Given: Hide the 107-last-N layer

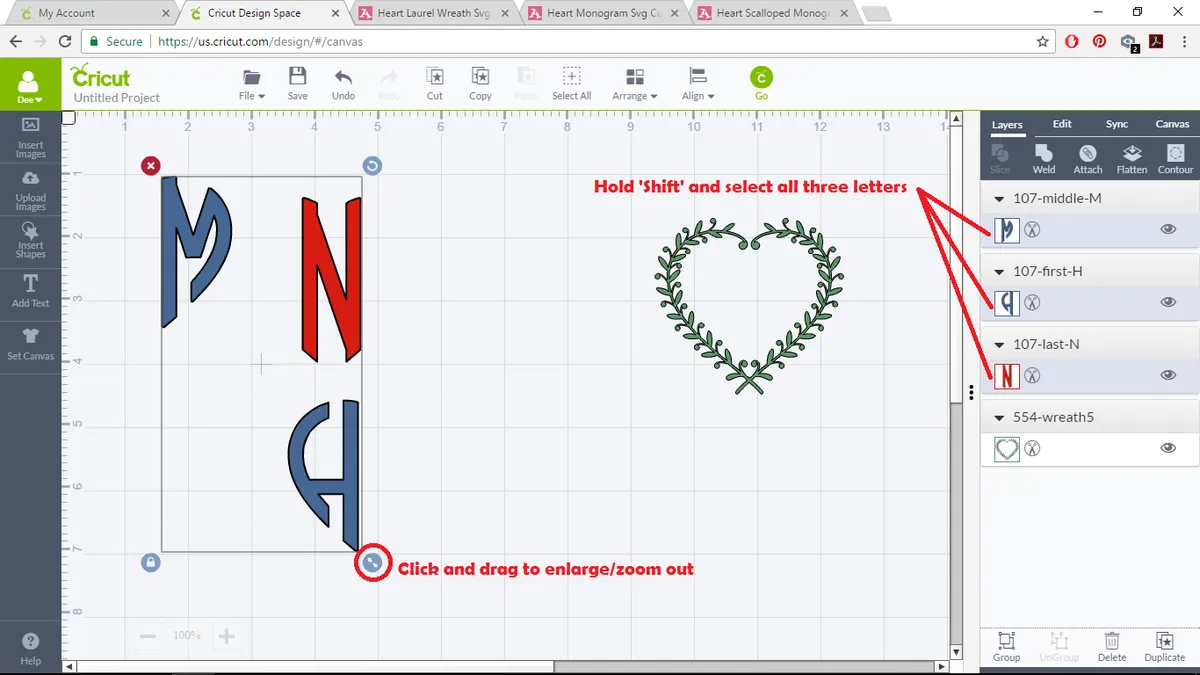Looking at the screenshot, I should coord(1168,375).
